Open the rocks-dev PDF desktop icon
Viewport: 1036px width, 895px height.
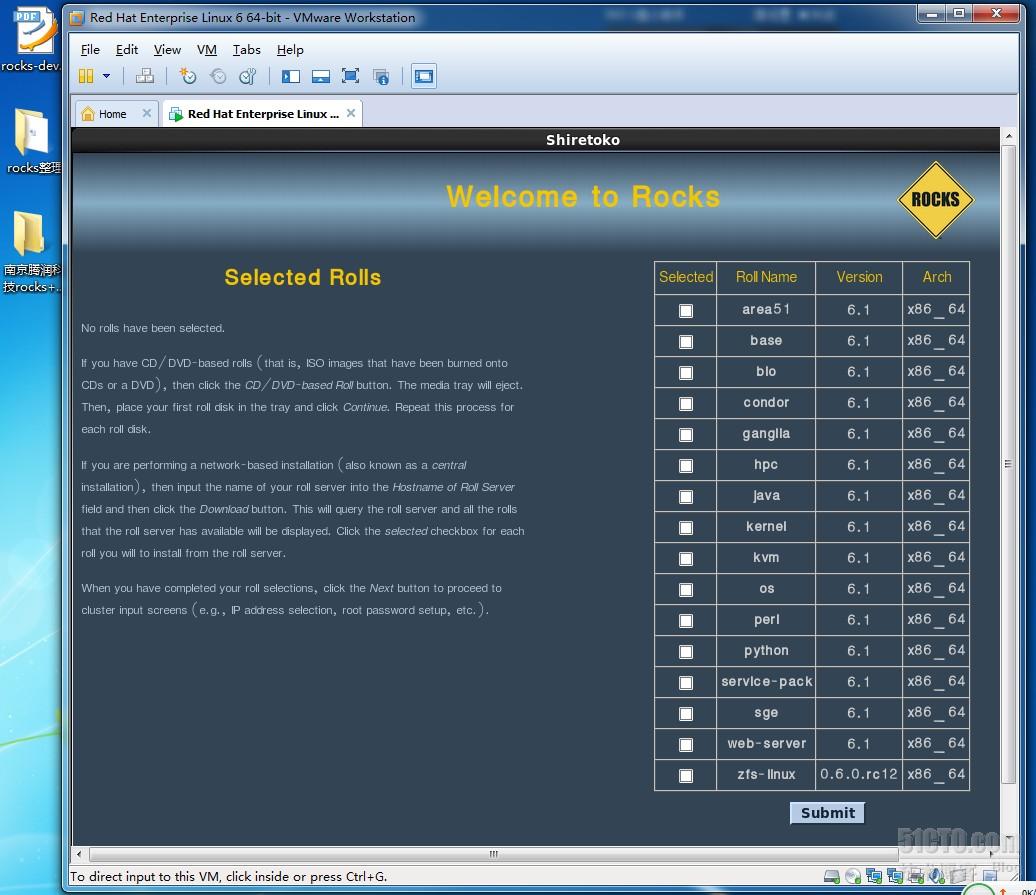click(30, 38)
